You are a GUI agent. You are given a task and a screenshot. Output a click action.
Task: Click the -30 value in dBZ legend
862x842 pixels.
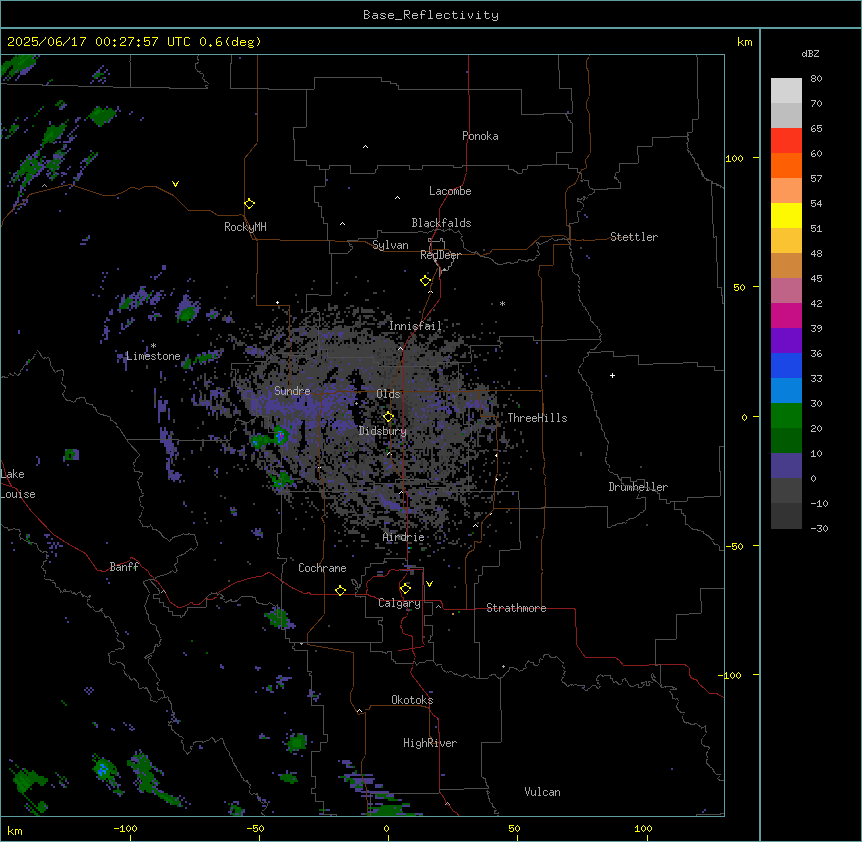819,528
